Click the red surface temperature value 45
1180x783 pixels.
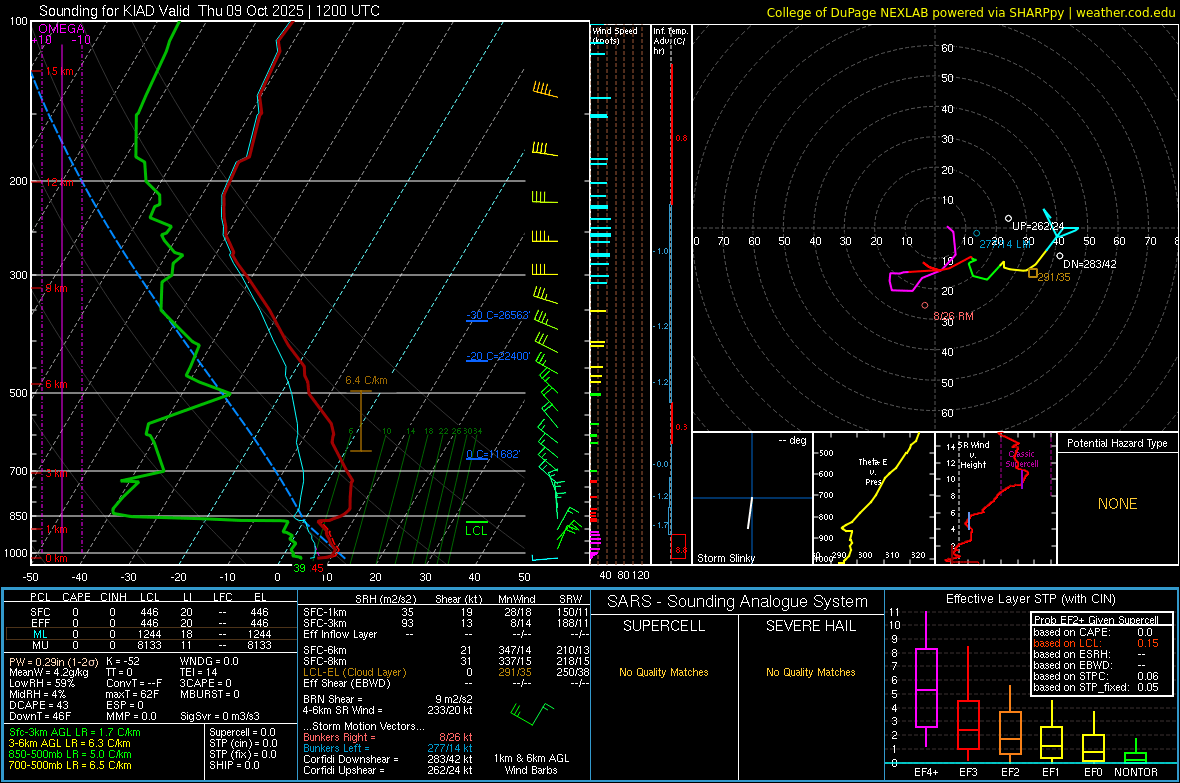(x=318, y=568)
